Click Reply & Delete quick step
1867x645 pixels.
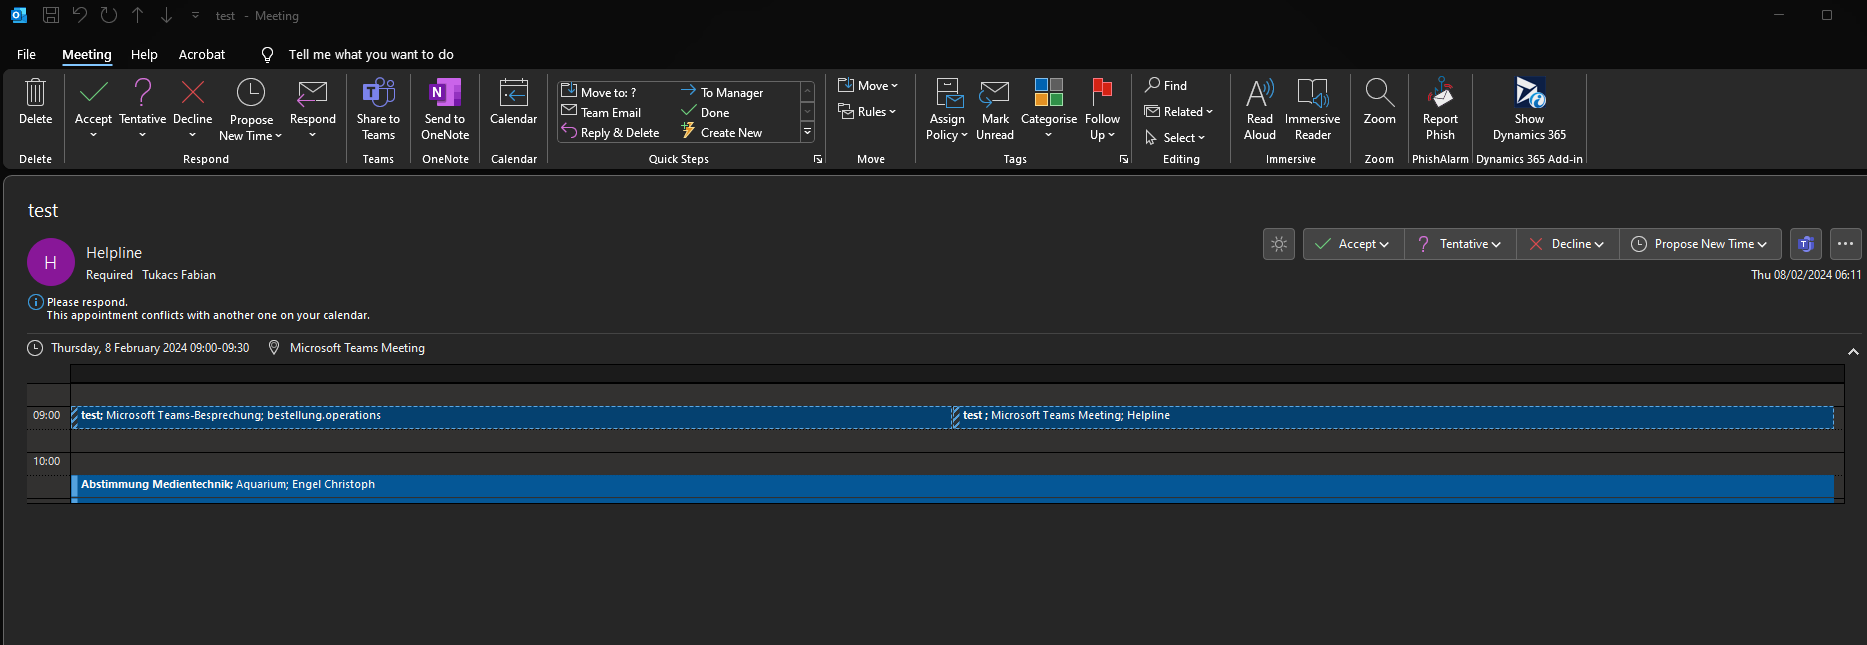[610, 132]
